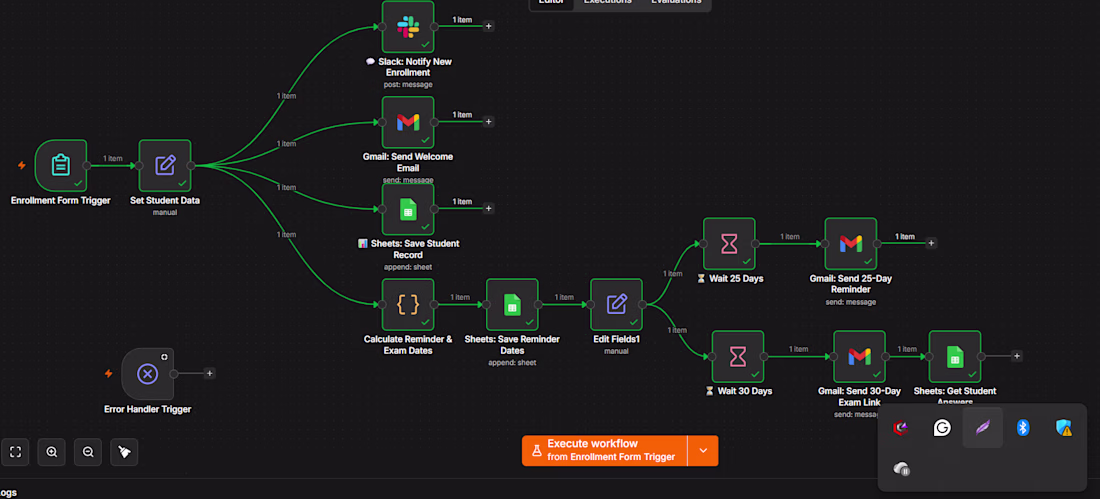Screen dimensions: 1100x499
Task: Select the Sheets Save Student Record node
Action: coord(408,209)
